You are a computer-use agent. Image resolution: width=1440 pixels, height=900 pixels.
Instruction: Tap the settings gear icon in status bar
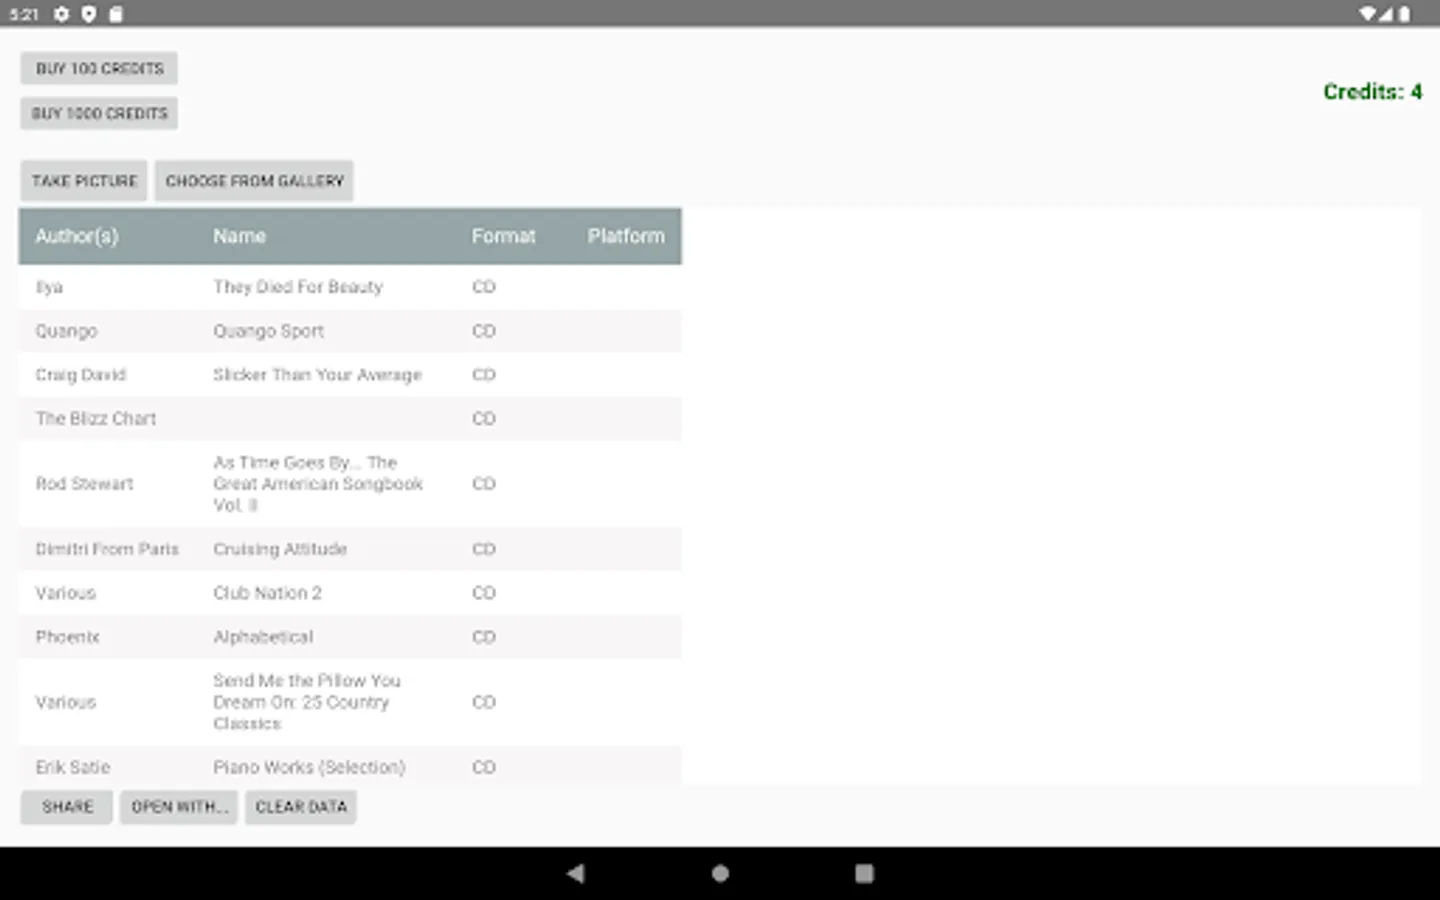pyautogui.click(x=62, y=14)
